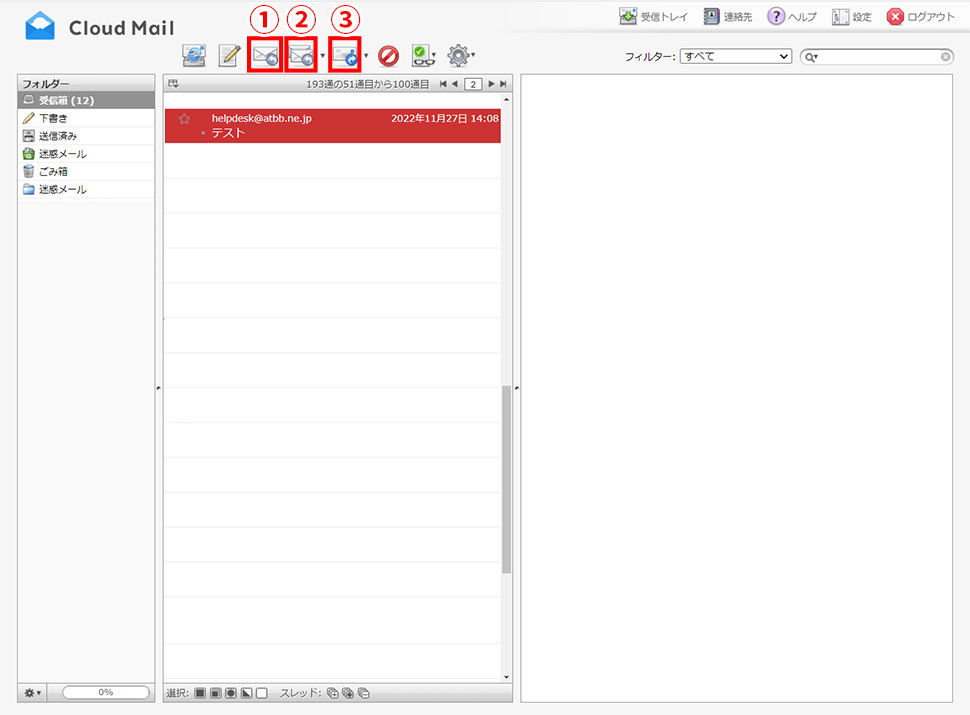
Task: Delete the message with the red prohibition icon
Action: pyautogui.click(x=388, y=57)
